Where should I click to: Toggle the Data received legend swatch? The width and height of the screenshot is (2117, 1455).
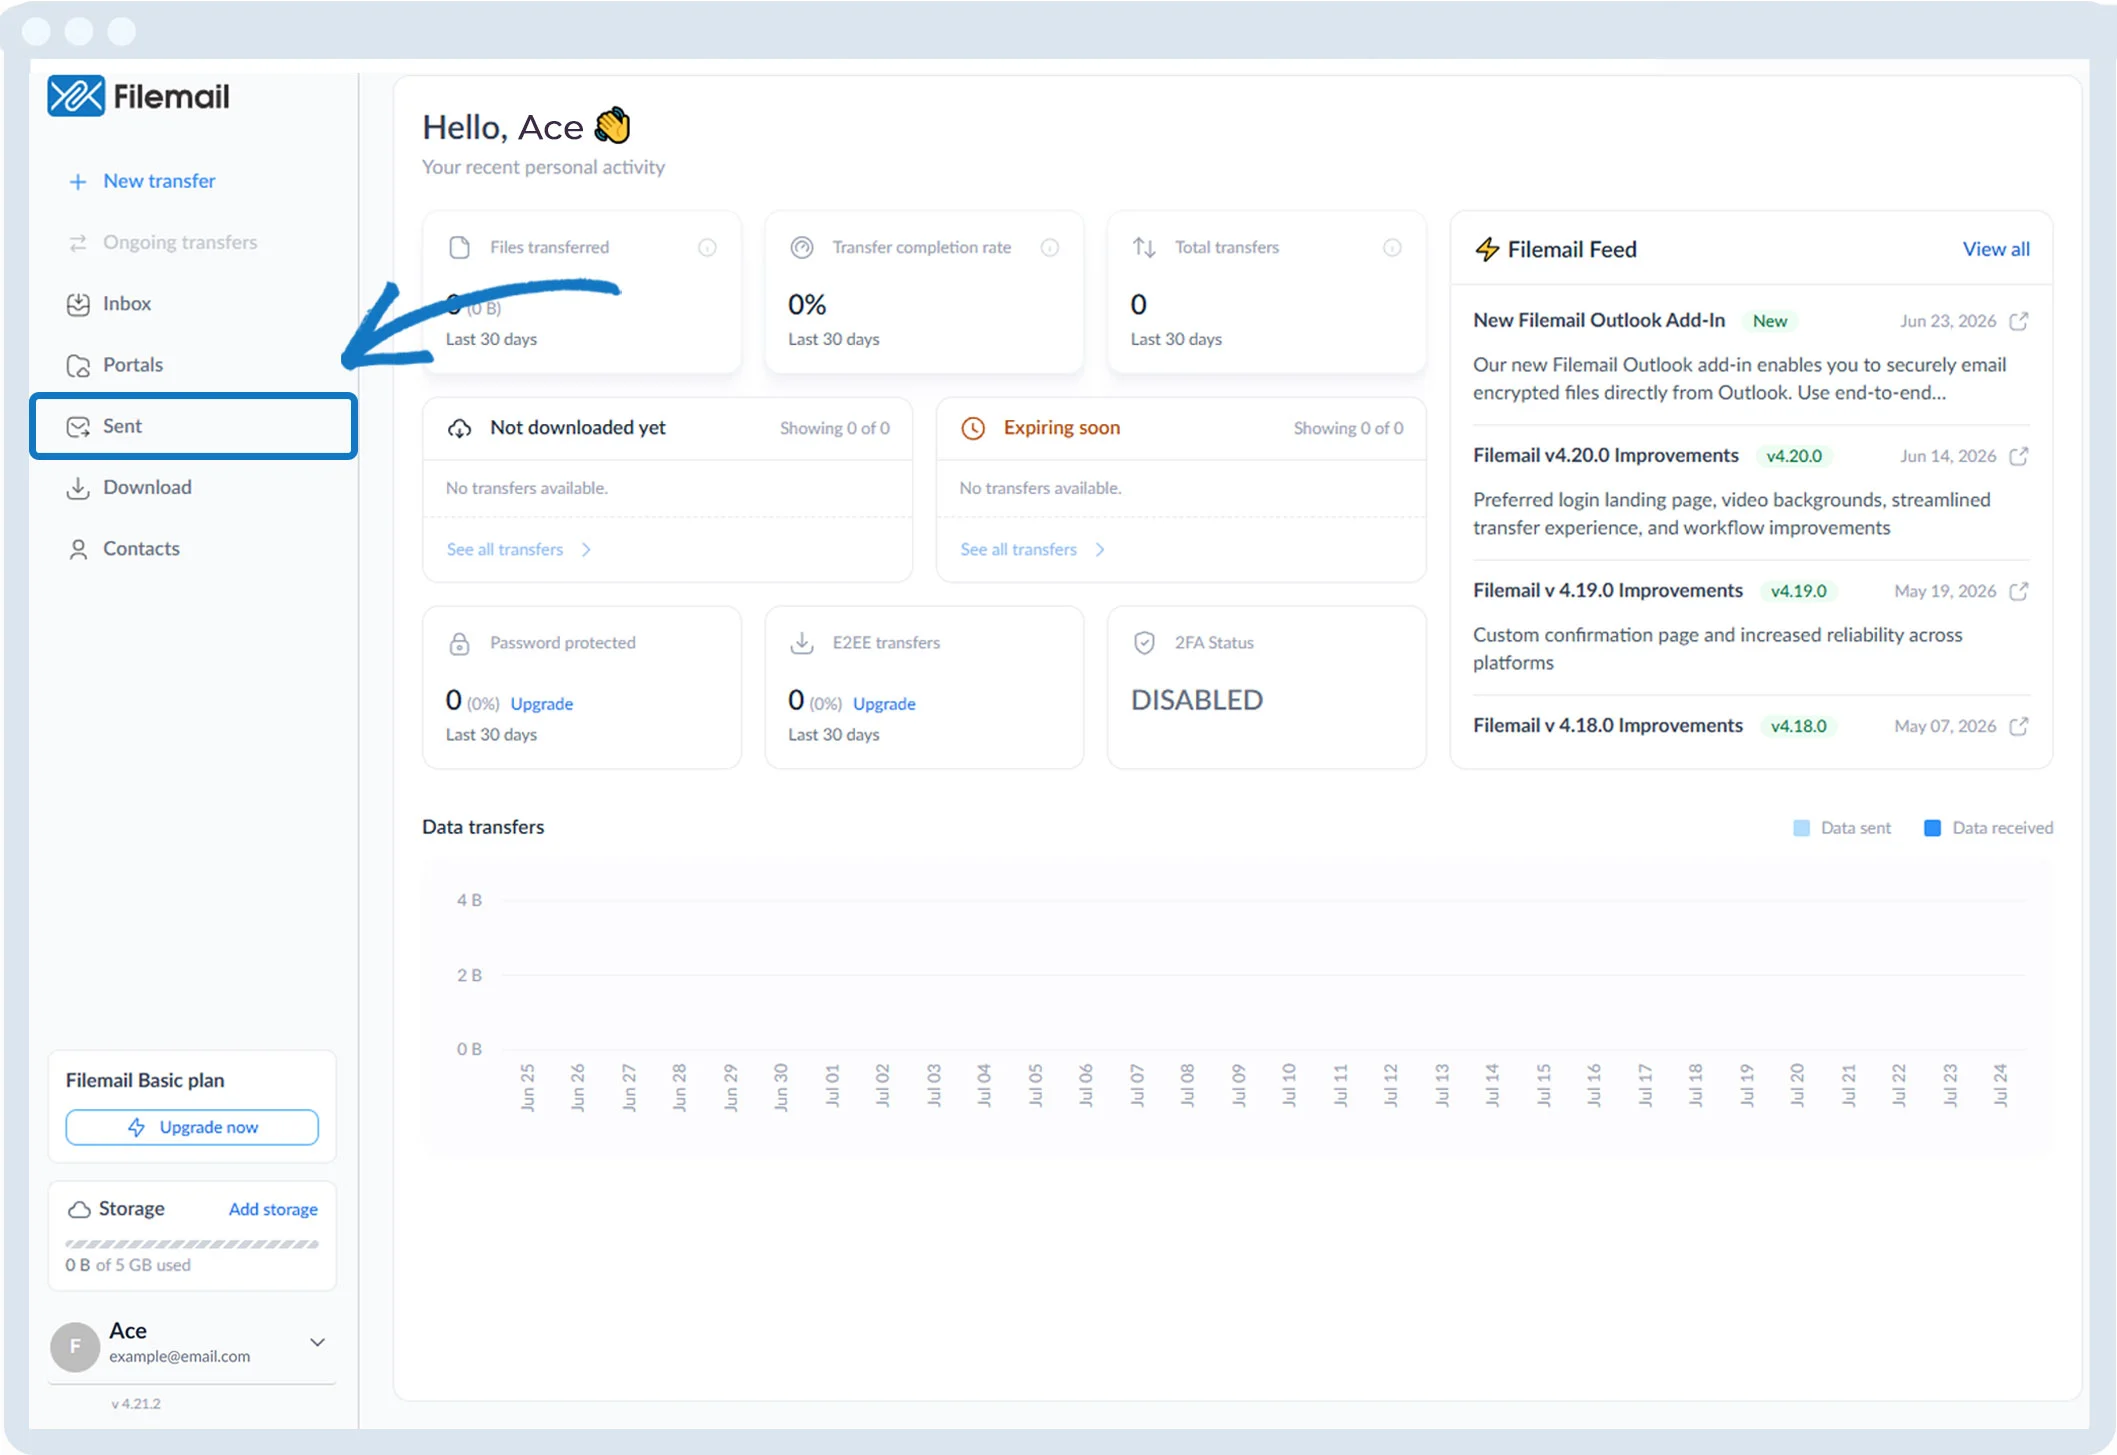[1933, 828]
